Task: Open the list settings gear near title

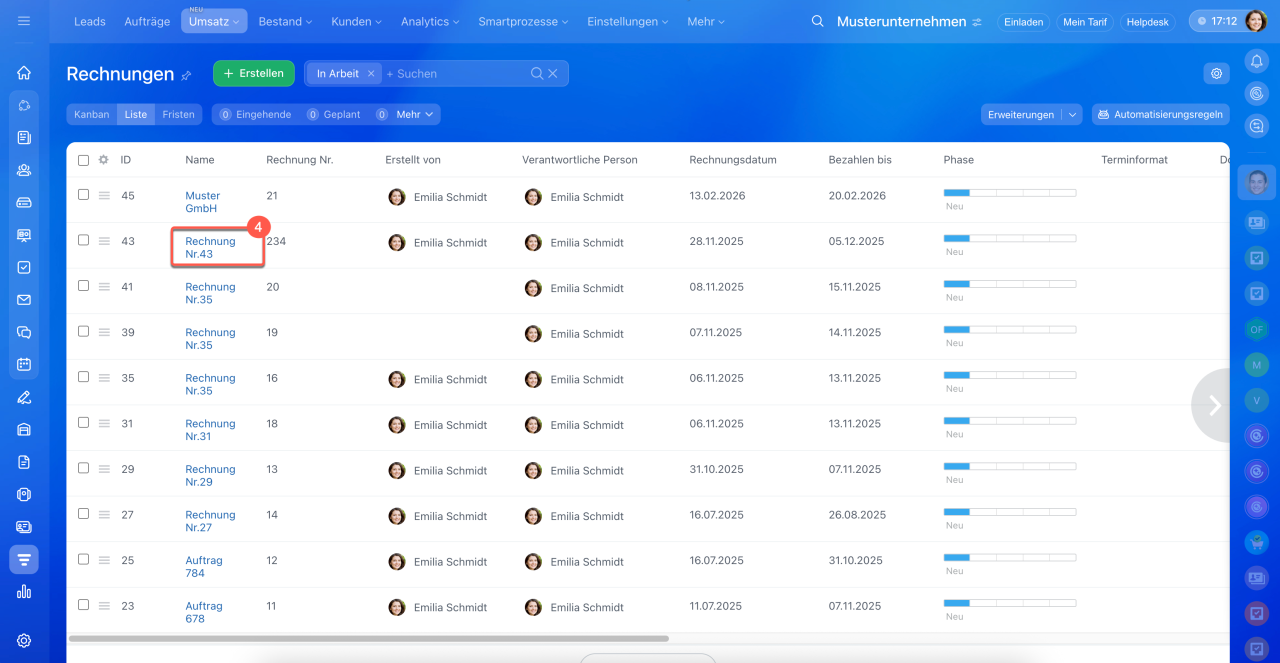Action: [1216, 73]
